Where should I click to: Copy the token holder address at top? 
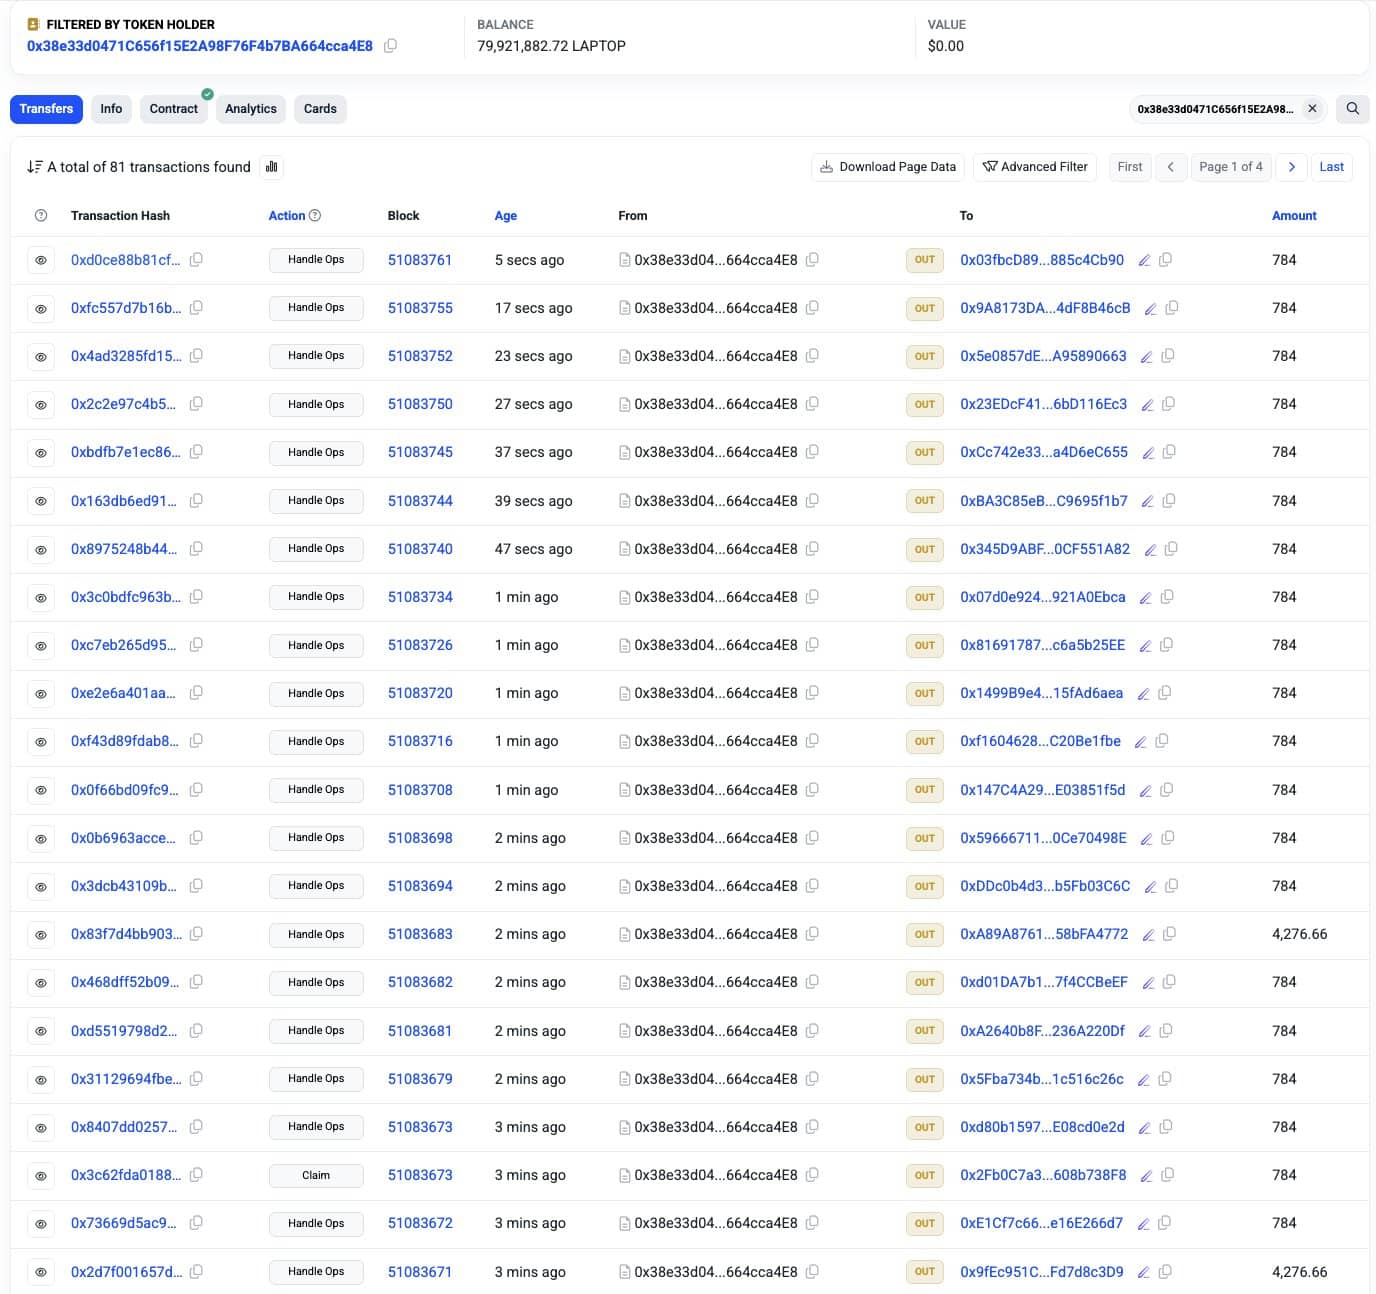click(x=390, y=46)
